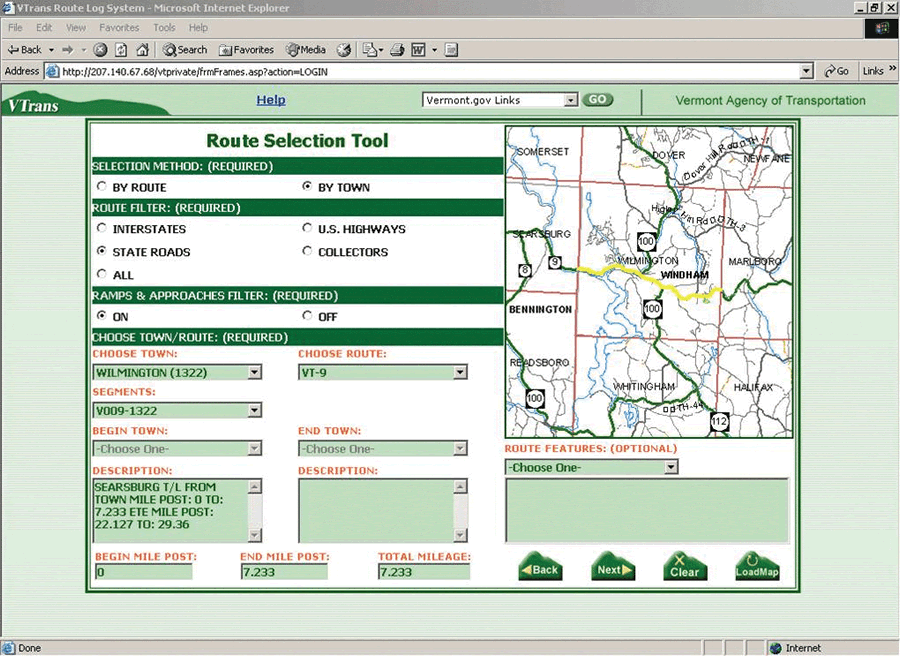The width and height of the screenshot is (900, 656).
Task: Click the Stop loading toolbar icon
Action: click(100, 49)
